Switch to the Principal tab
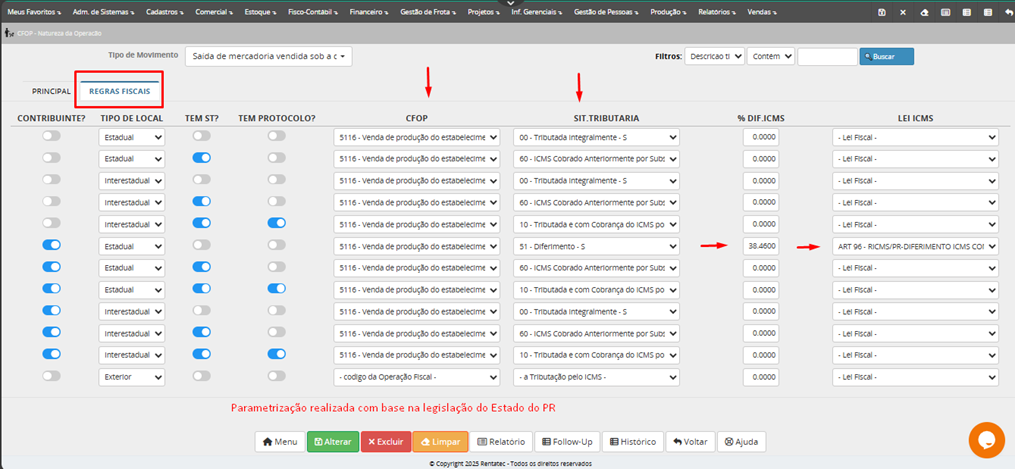Viewport: 1015px width, 469px height. pyautogui.click(x=51, y=91)
